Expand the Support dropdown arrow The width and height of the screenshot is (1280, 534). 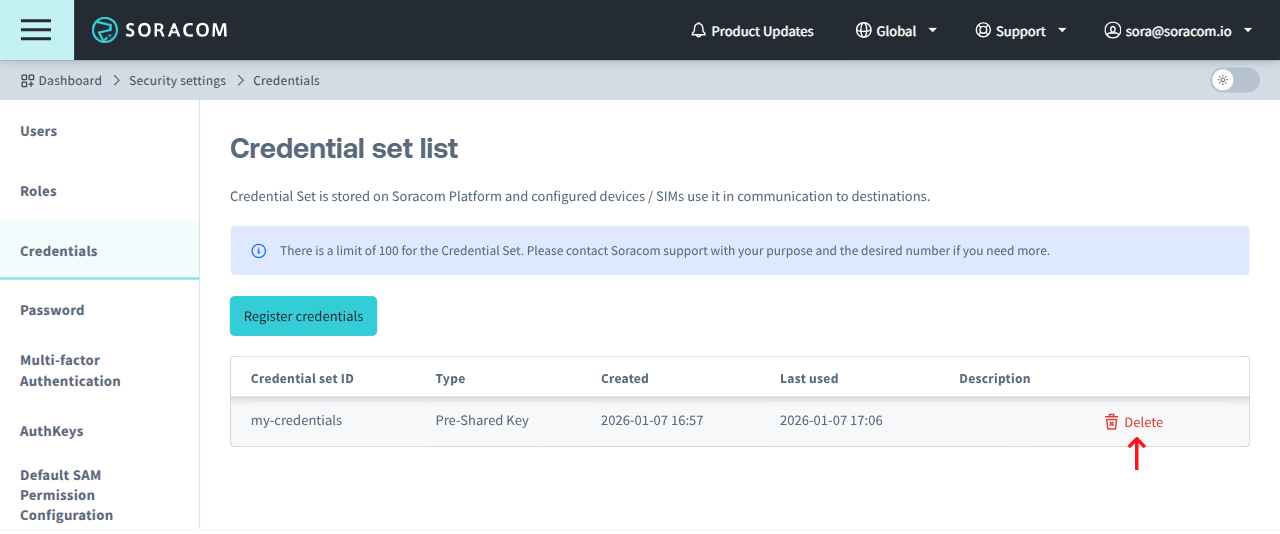pyautogui.click(x=1062, y=31)
